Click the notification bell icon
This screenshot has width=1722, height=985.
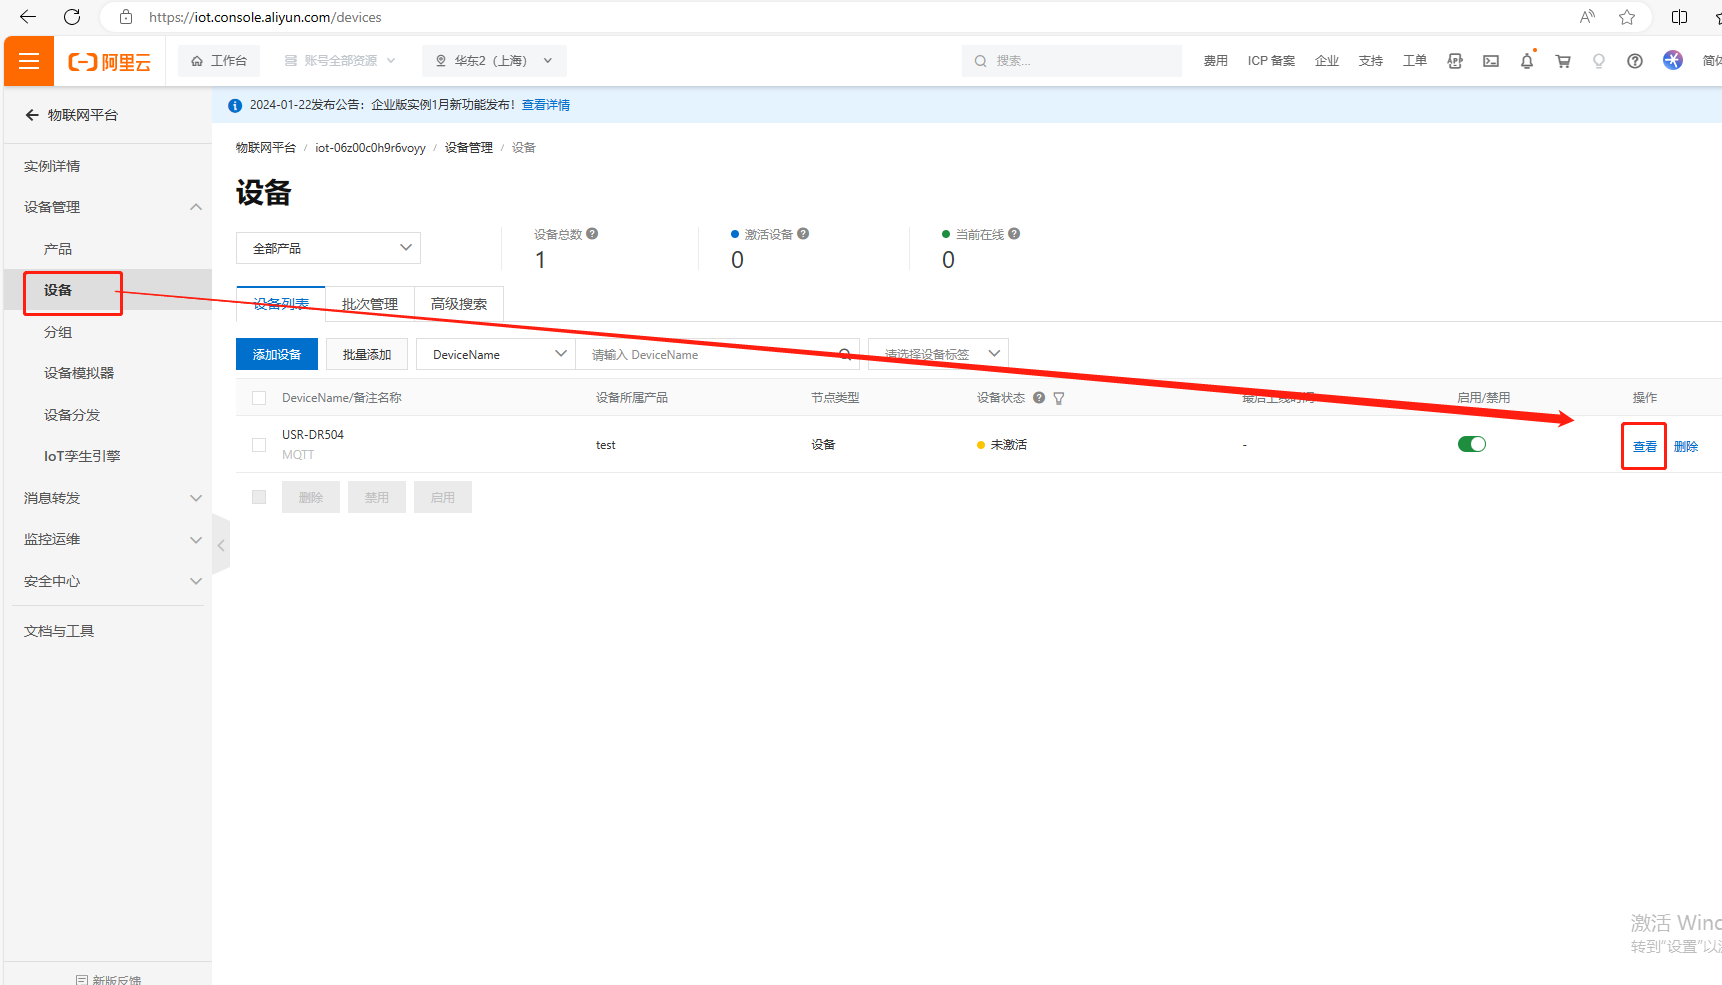coord(1526,61)
